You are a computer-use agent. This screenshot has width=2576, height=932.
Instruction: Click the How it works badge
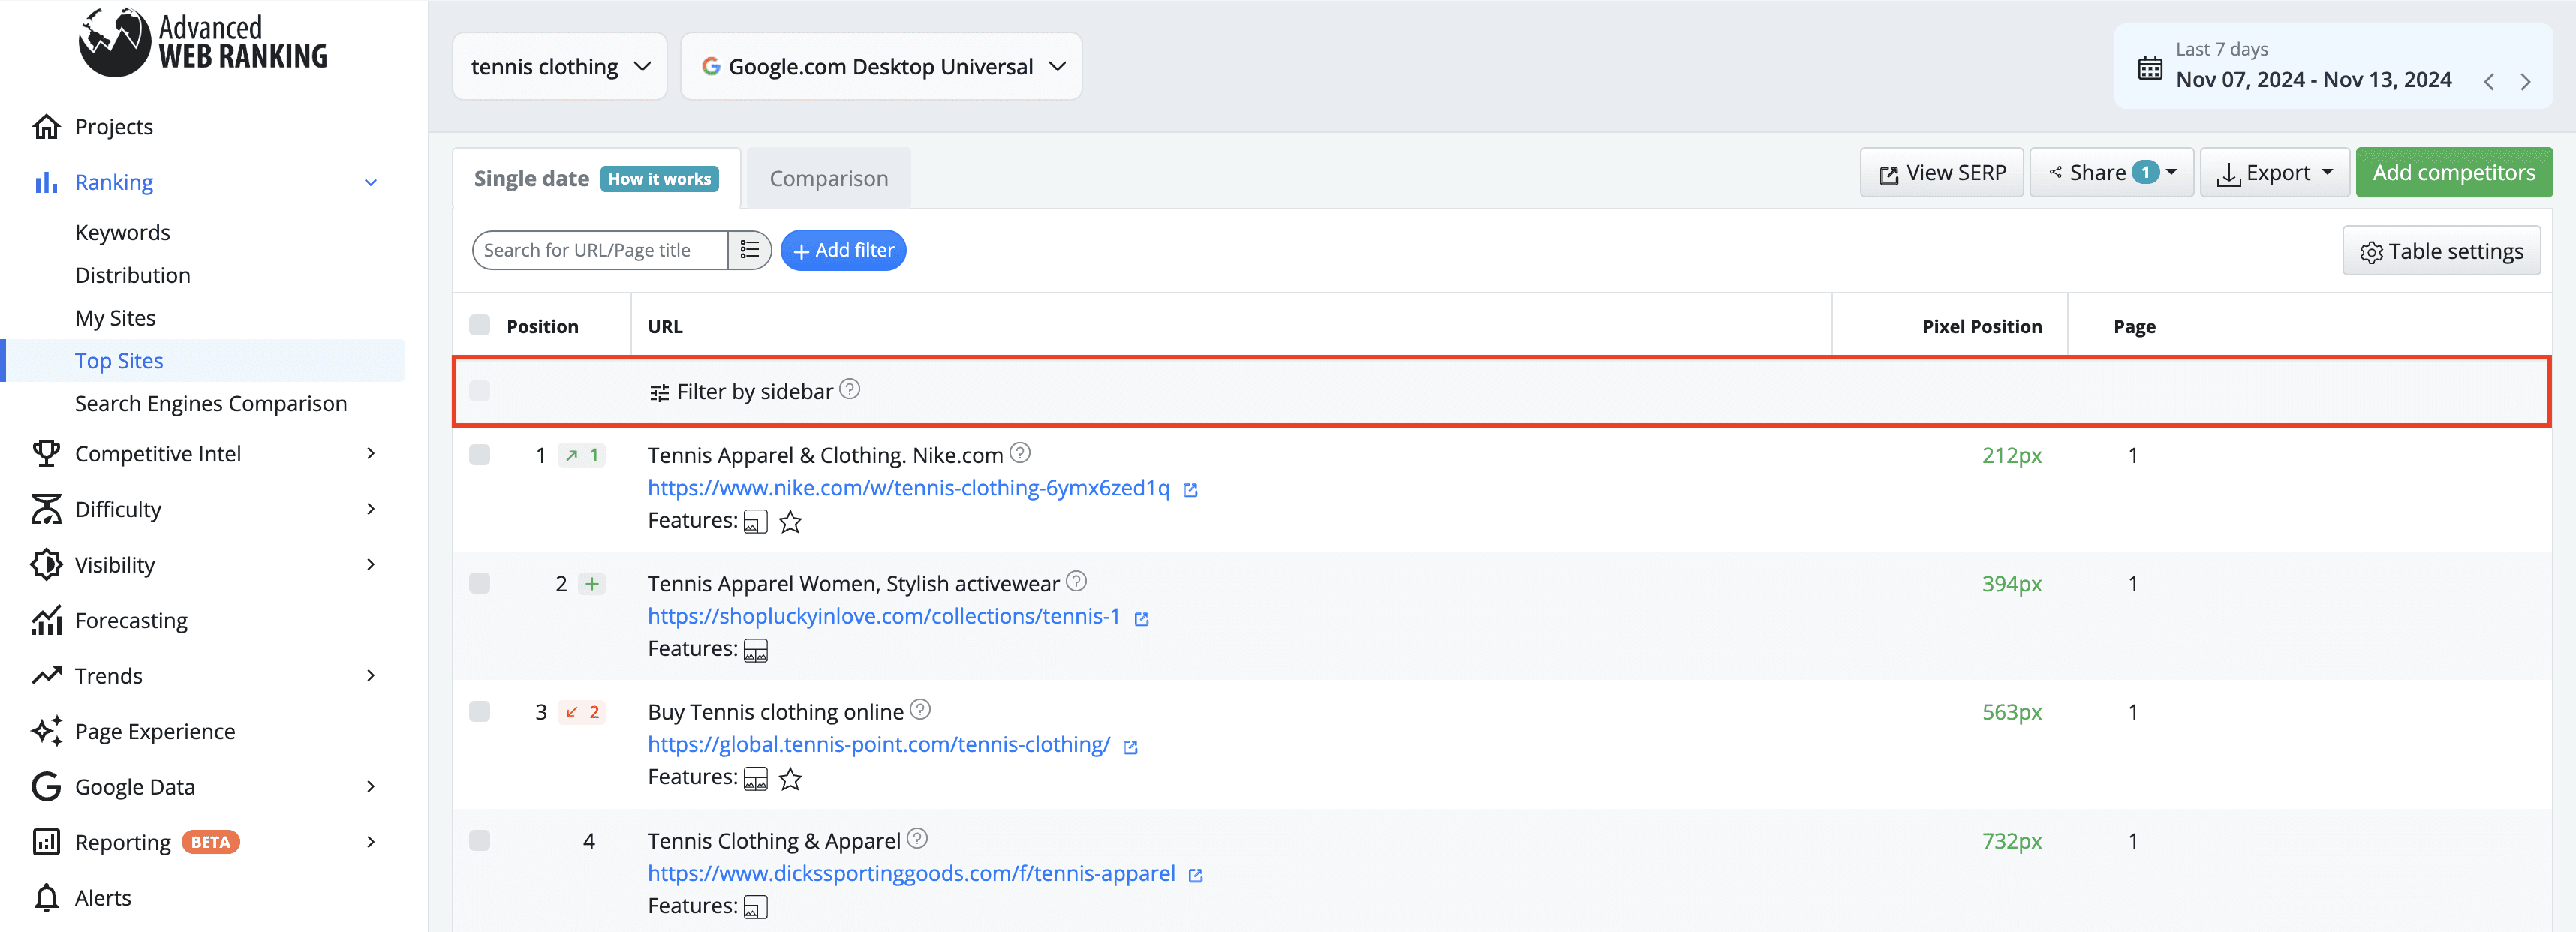pos(659,179)
